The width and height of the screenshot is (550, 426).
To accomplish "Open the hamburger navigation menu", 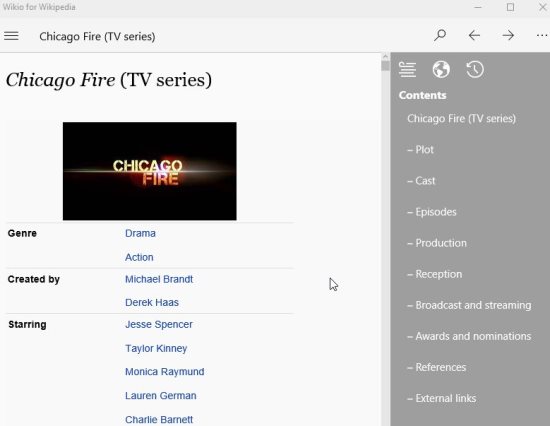I will [11, 36].
